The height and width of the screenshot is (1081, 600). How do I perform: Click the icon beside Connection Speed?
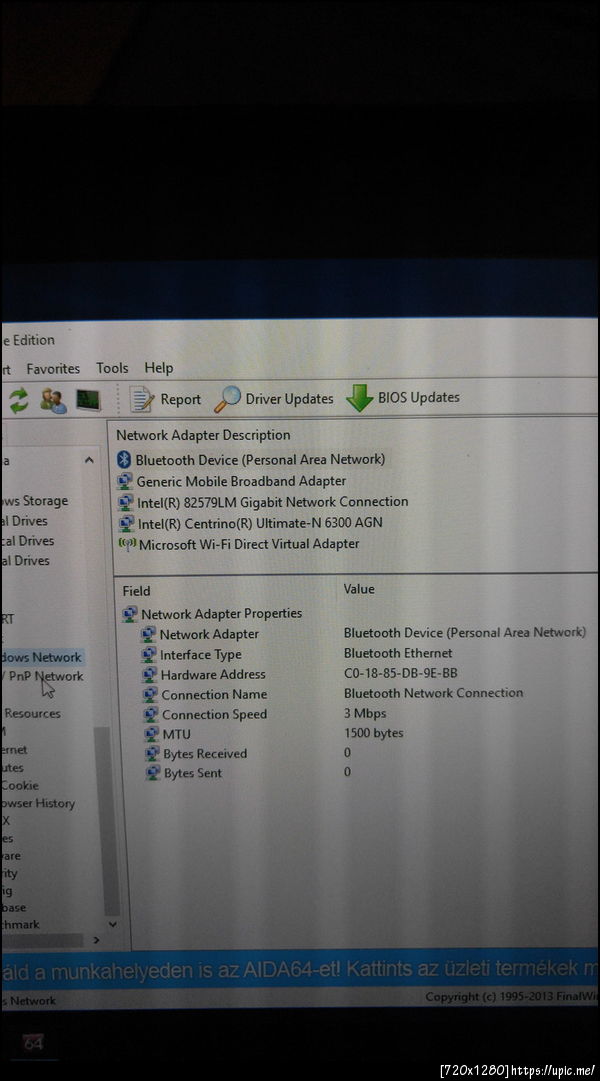[x=151, y=715]
